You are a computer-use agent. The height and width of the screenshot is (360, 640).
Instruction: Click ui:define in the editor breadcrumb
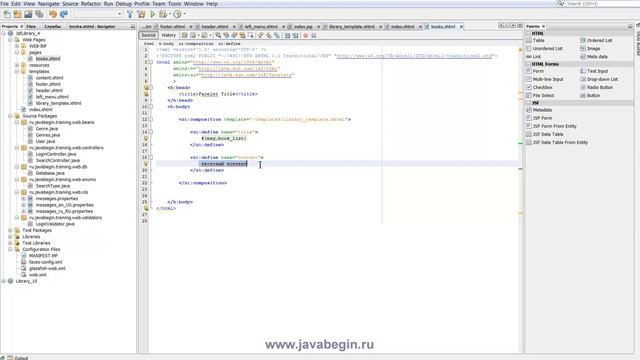tap(229, 44)
